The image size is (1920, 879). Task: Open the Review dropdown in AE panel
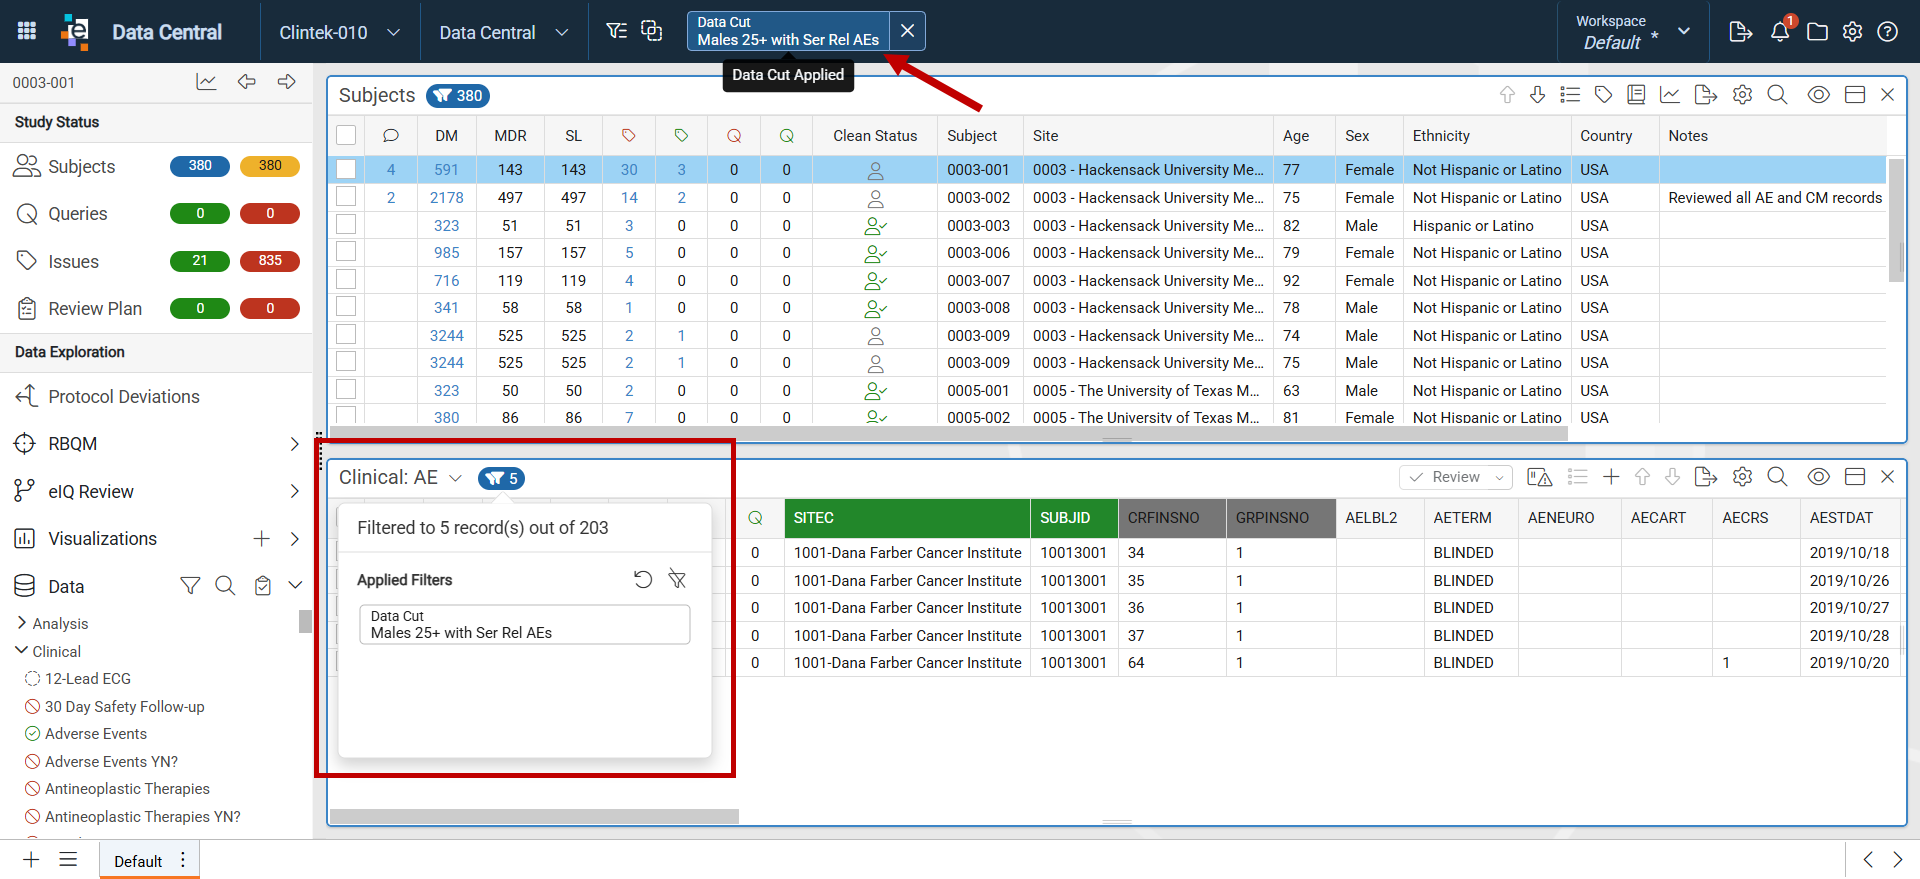[x=1456, y=477]
